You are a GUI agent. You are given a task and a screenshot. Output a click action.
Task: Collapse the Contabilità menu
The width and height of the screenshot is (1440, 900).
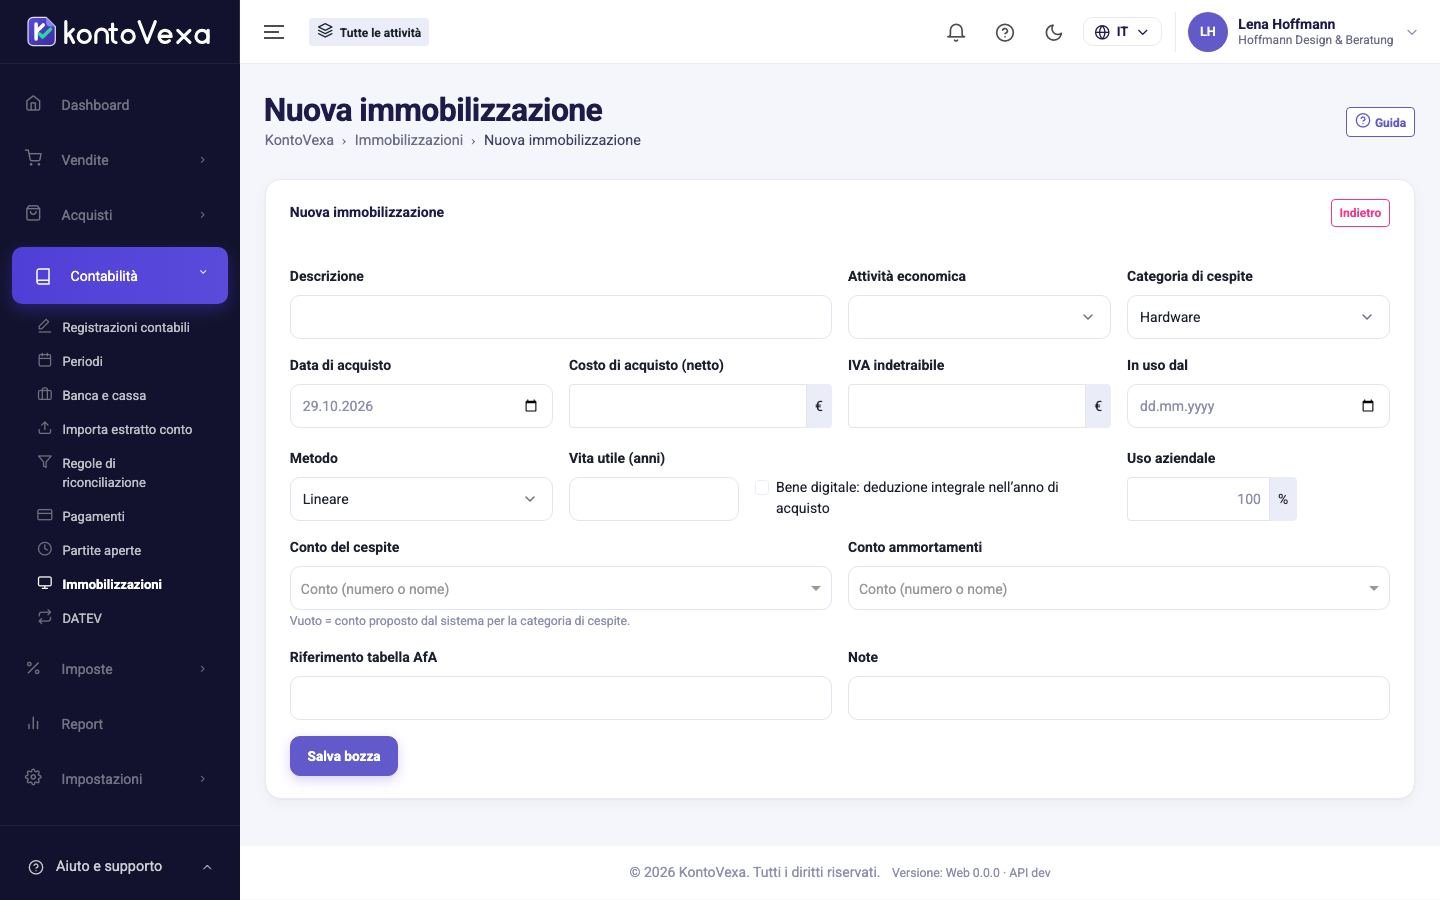120,275
